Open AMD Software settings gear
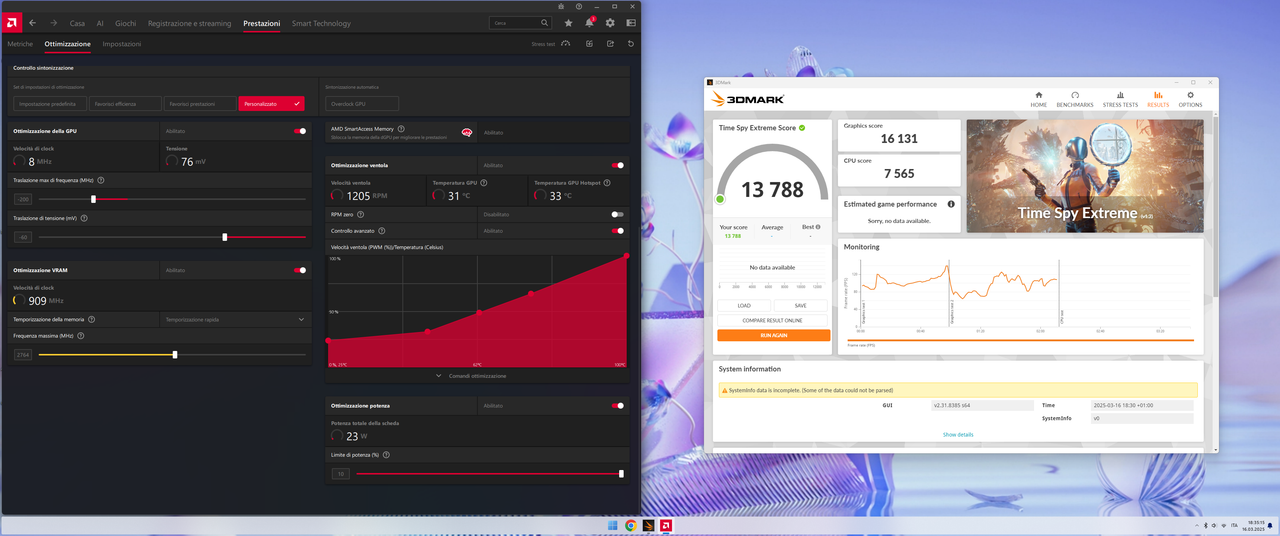This screenshot has height=536, width=1280. tap(610, 22)
